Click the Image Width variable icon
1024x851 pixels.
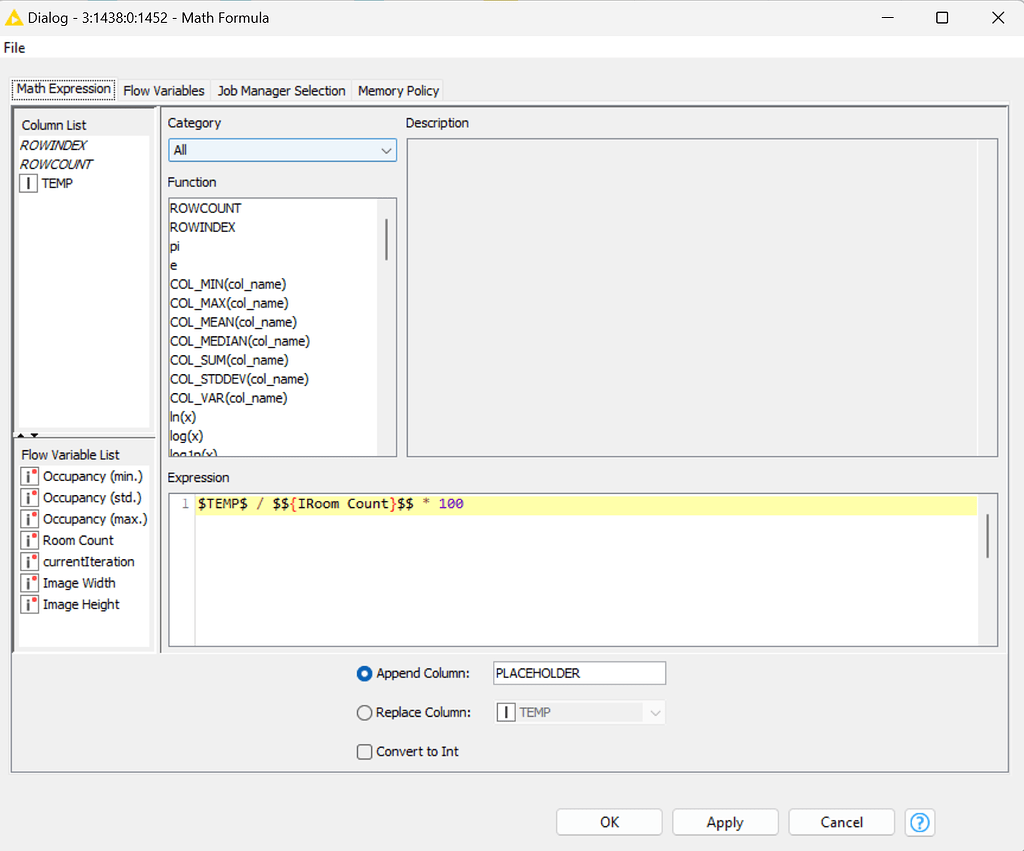28,583
